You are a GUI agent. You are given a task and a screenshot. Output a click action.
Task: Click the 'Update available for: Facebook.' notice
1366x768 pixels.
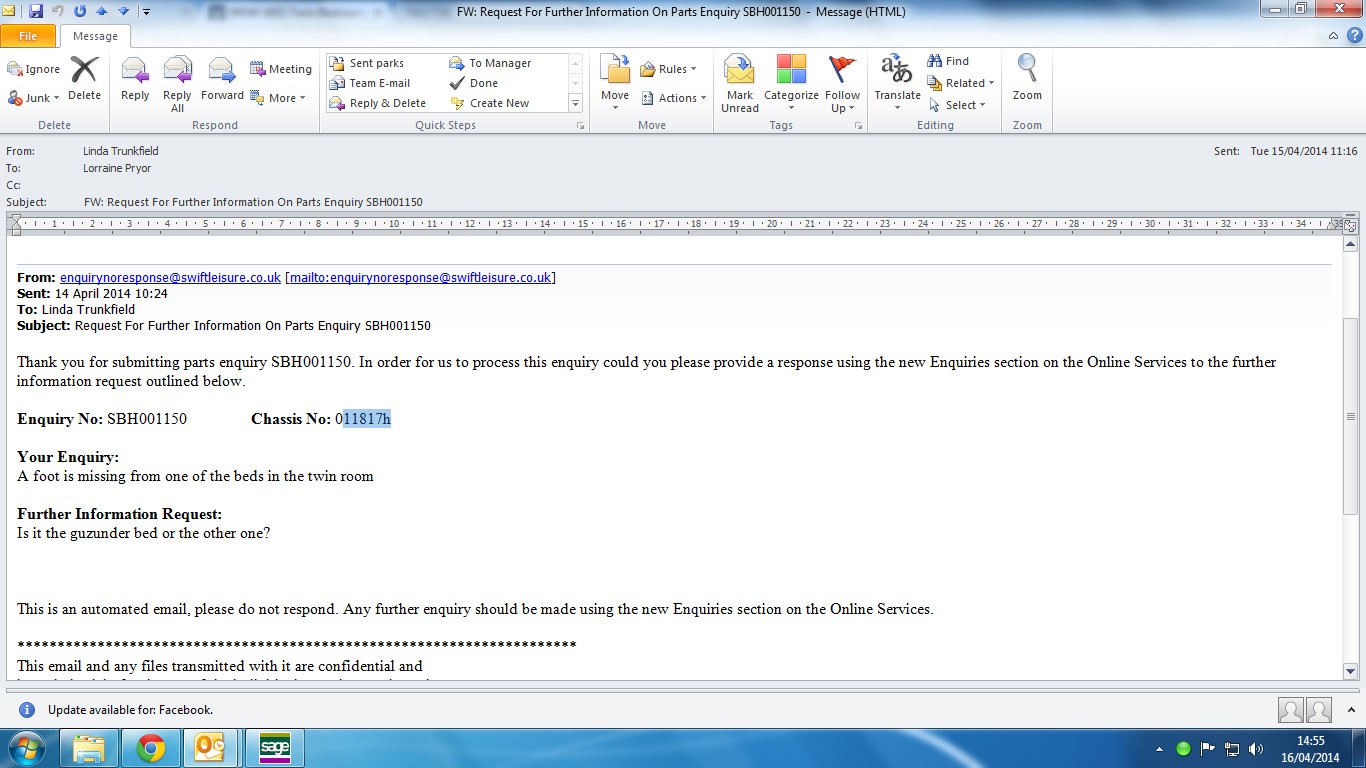point(130,710)
